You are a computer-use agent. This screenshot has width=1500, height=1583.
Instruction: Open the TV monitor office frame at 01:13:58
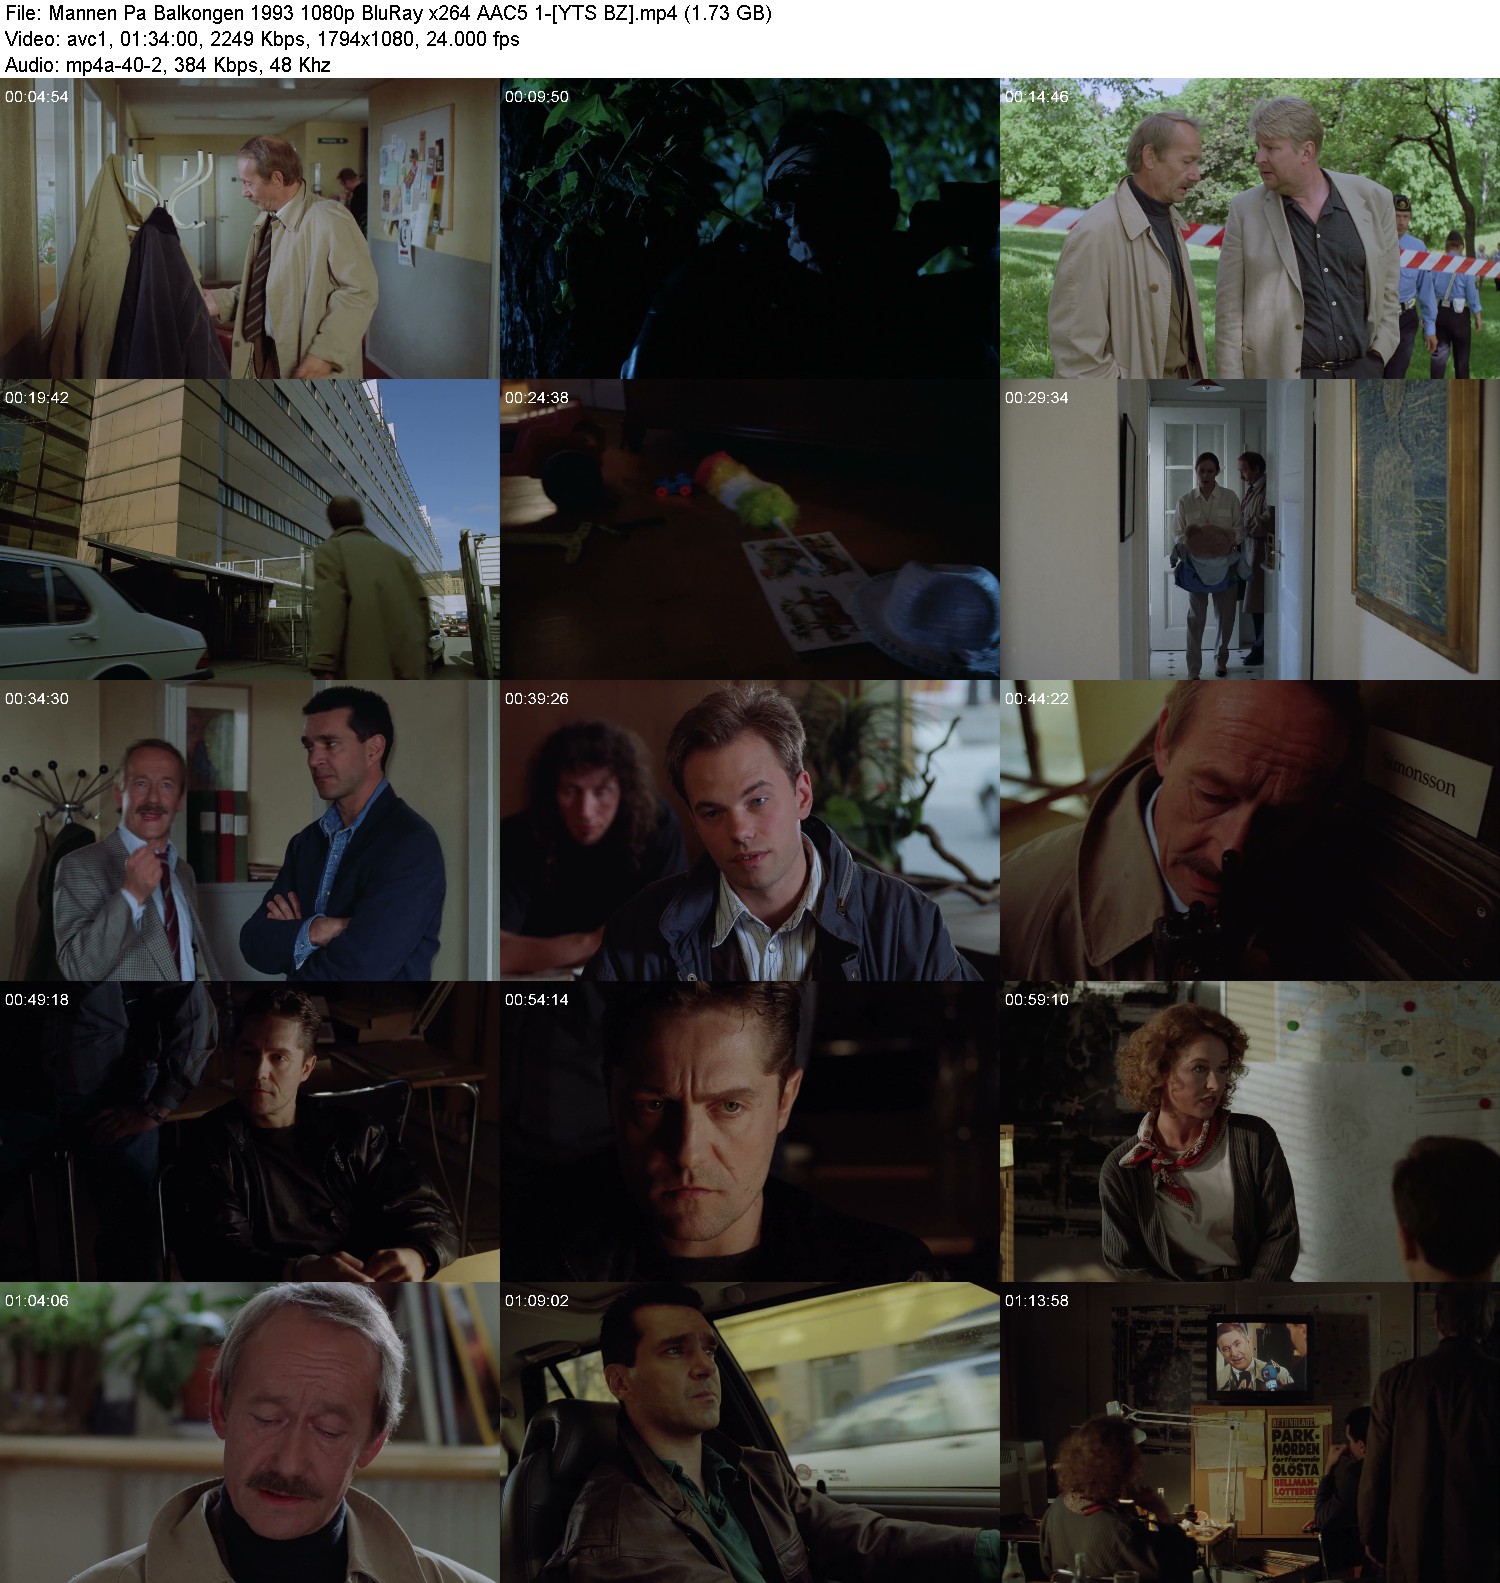tap(1250, 1432)
